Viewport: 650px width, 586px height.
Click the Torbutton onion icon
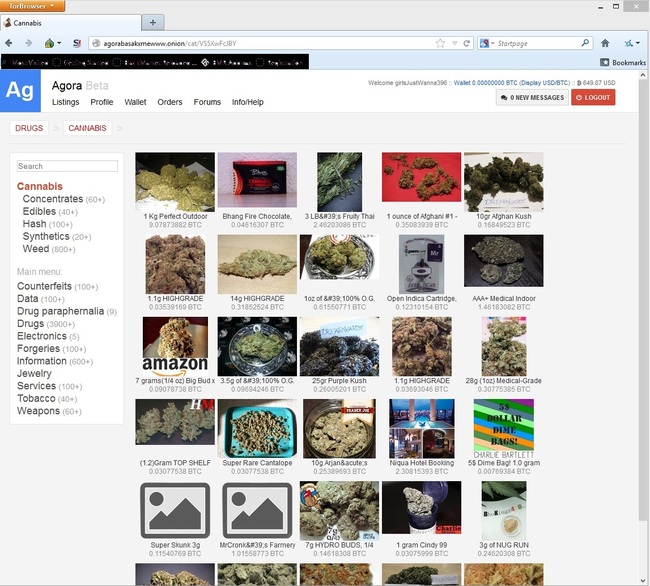[50, 43]
